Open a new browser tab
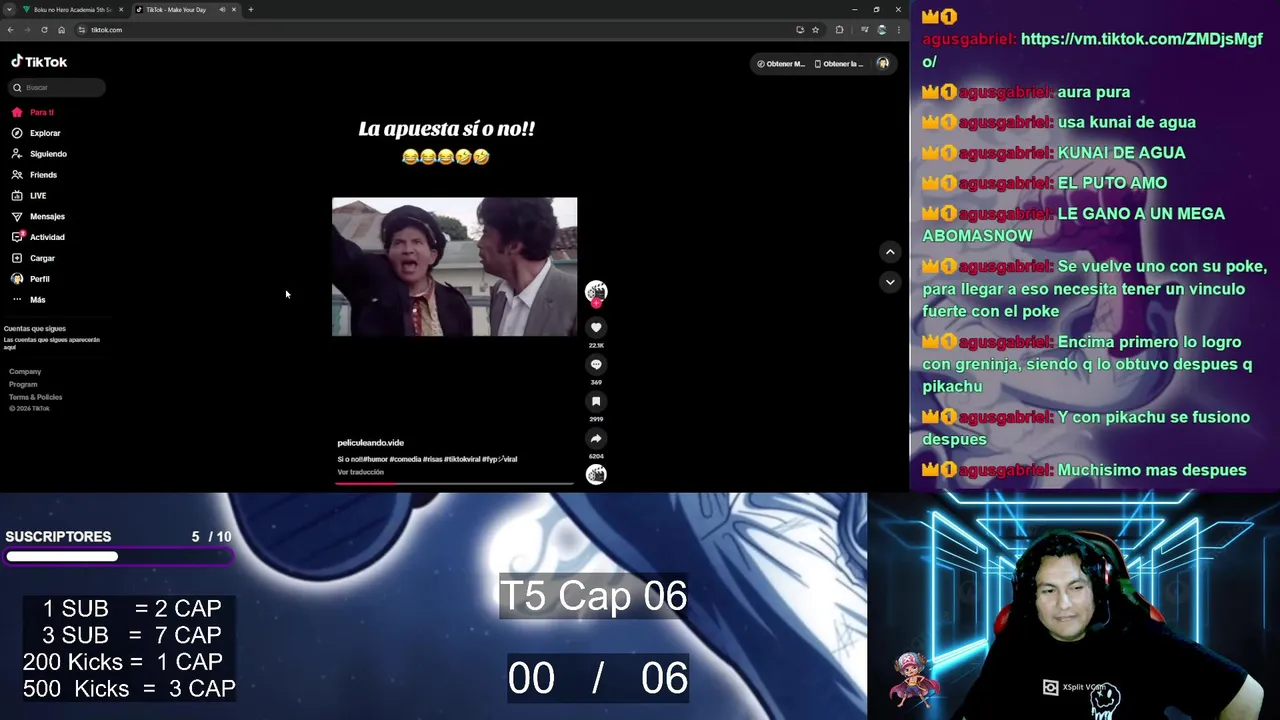The height and width of the screenshot is (720, 1280). pos(251,10)
